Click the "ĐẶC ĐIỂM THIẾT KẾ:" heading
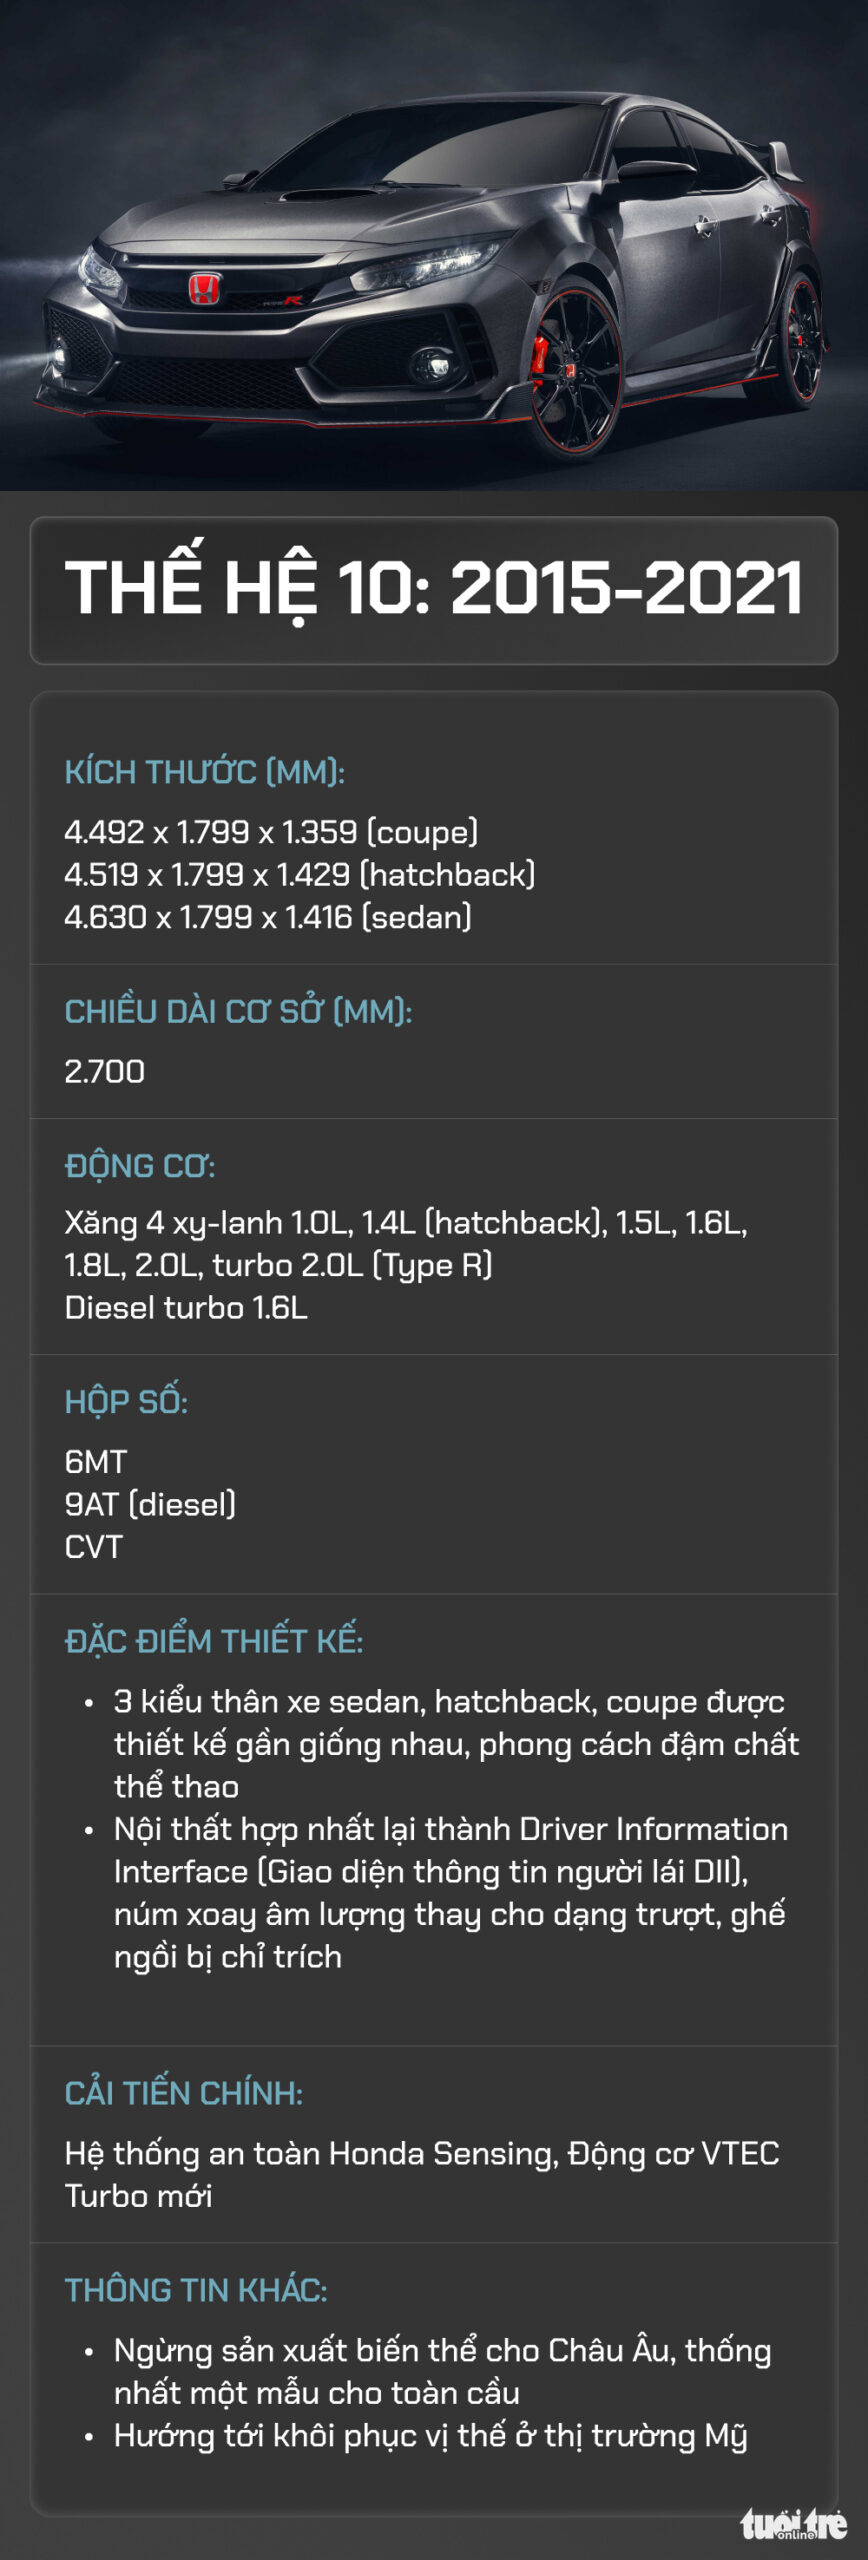Viewport: 868px width, 2560px height. coord(214,1642)
